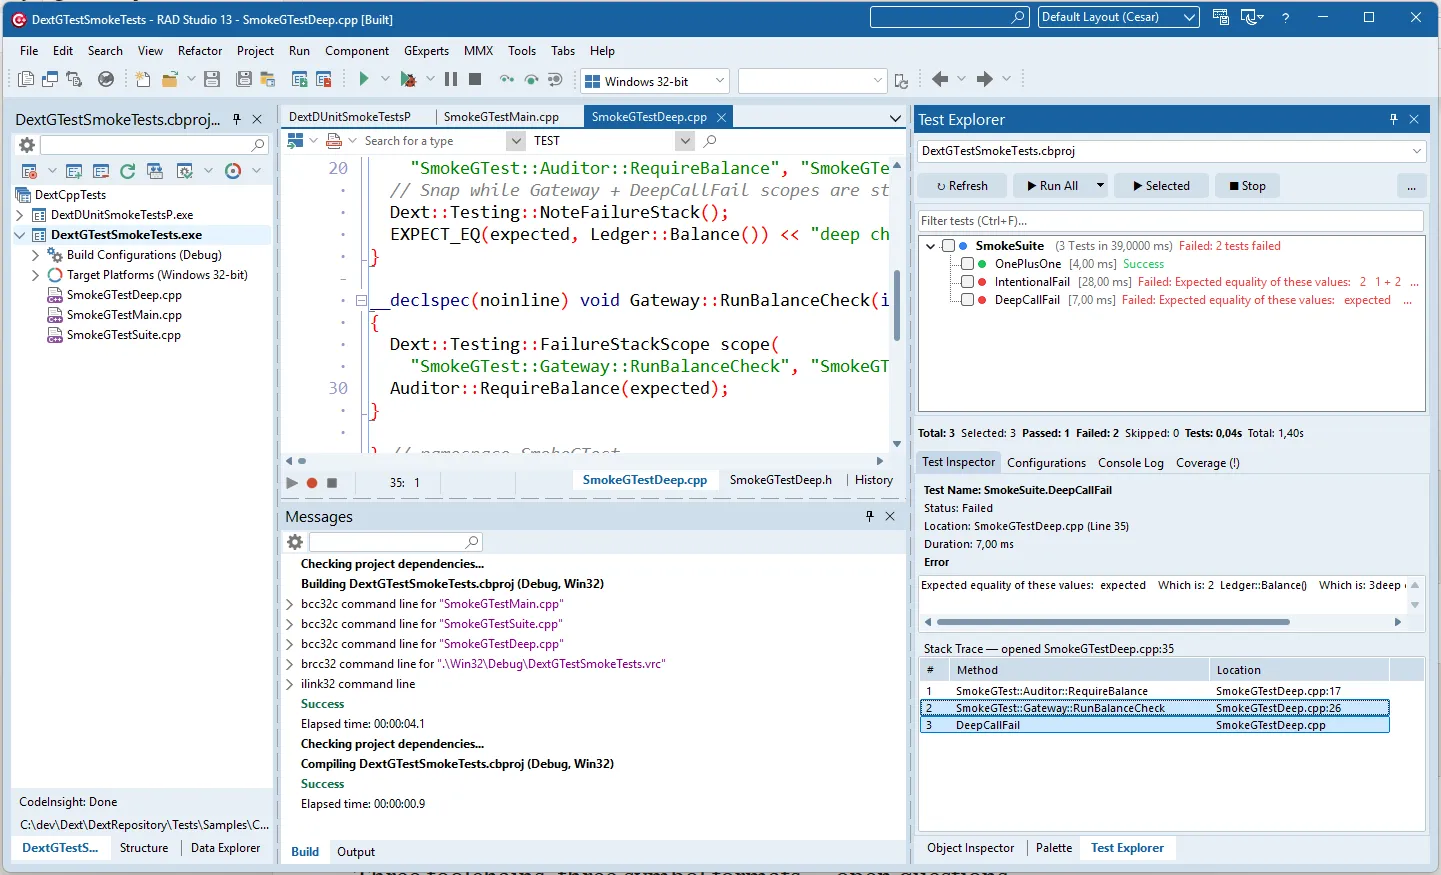Switch to the Console Log tab
The image size is (1441, 875).
[1130, 463]
